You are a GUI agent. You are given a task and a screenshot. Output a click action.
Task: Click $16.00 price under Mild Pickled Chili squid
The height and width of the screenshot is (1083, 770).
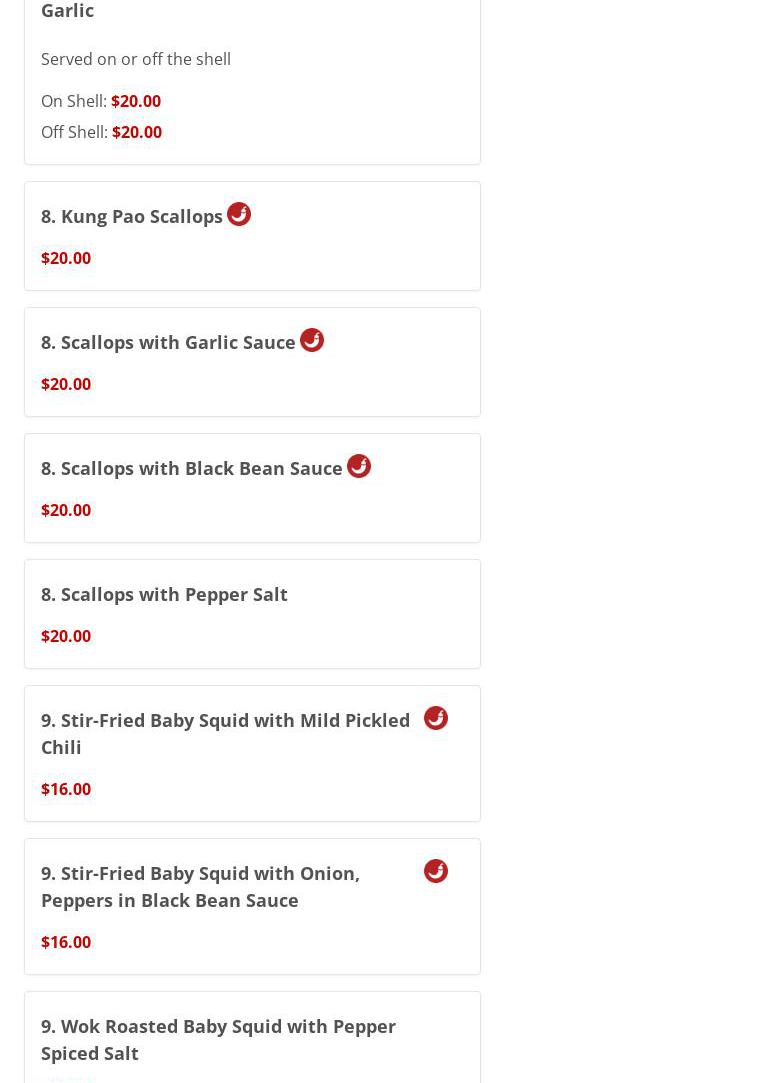66,789
